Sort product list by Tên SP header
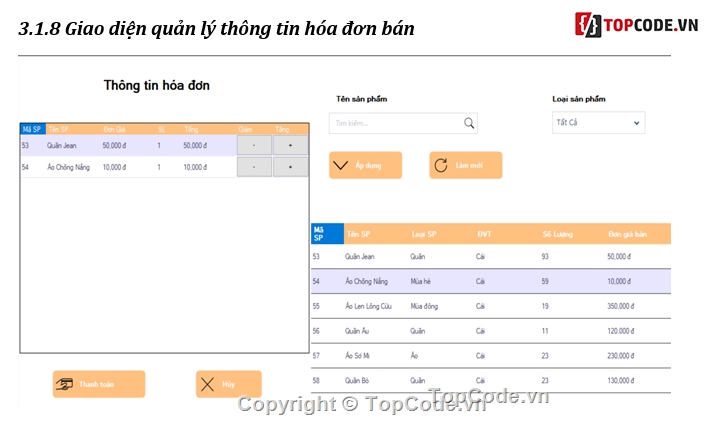The image size is (722, 425). (x=358, y=234)
